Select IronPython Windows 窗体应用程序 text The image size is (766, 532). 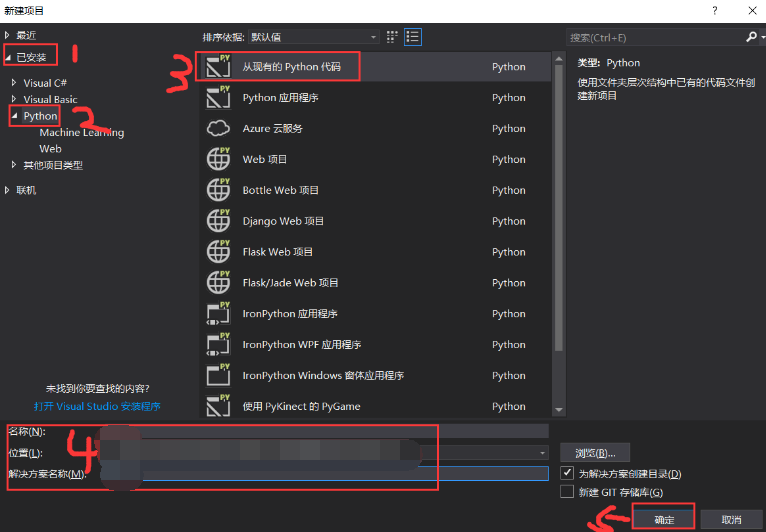323,375
